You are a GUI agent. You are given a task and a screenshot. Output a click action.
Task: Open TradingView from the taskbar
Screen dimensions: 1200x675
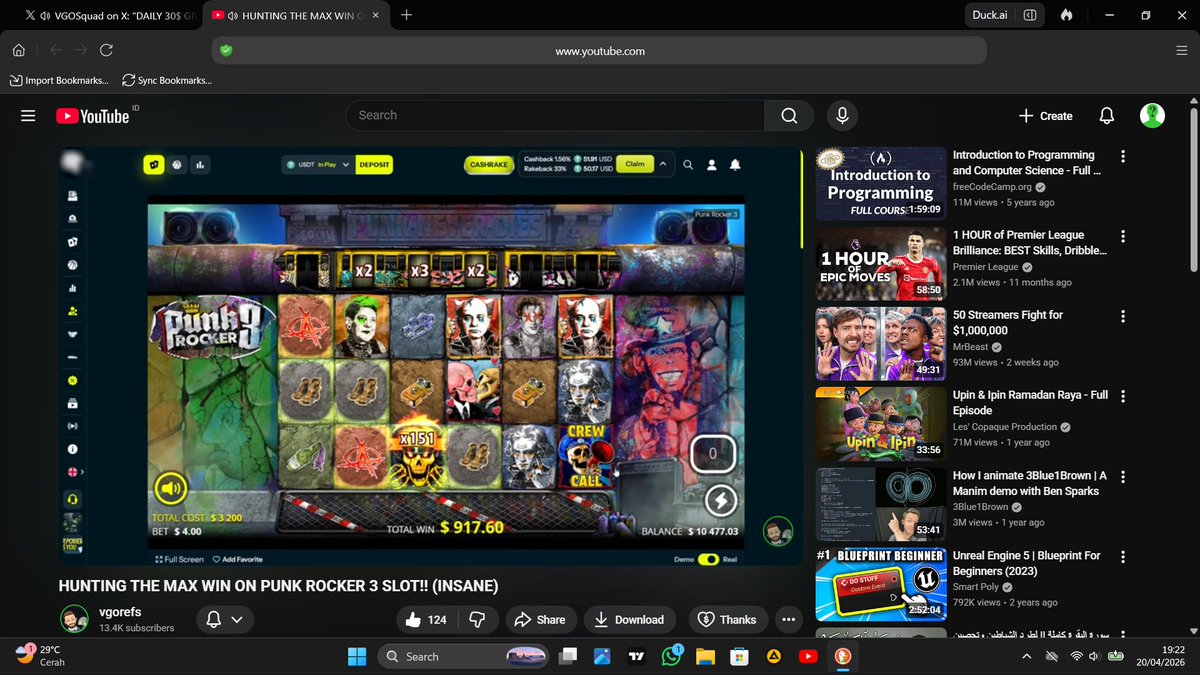coord(636,656)
